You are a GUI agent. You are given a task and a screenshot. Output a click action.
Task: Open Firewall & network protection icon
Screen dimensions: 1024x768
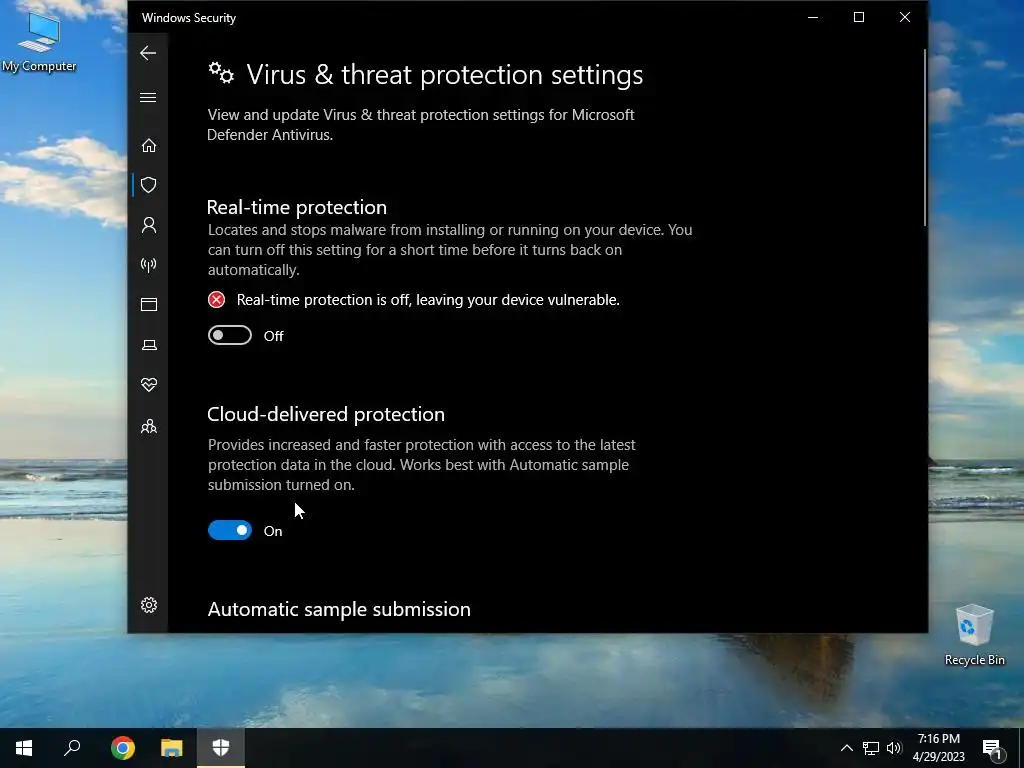coord(149,264)
